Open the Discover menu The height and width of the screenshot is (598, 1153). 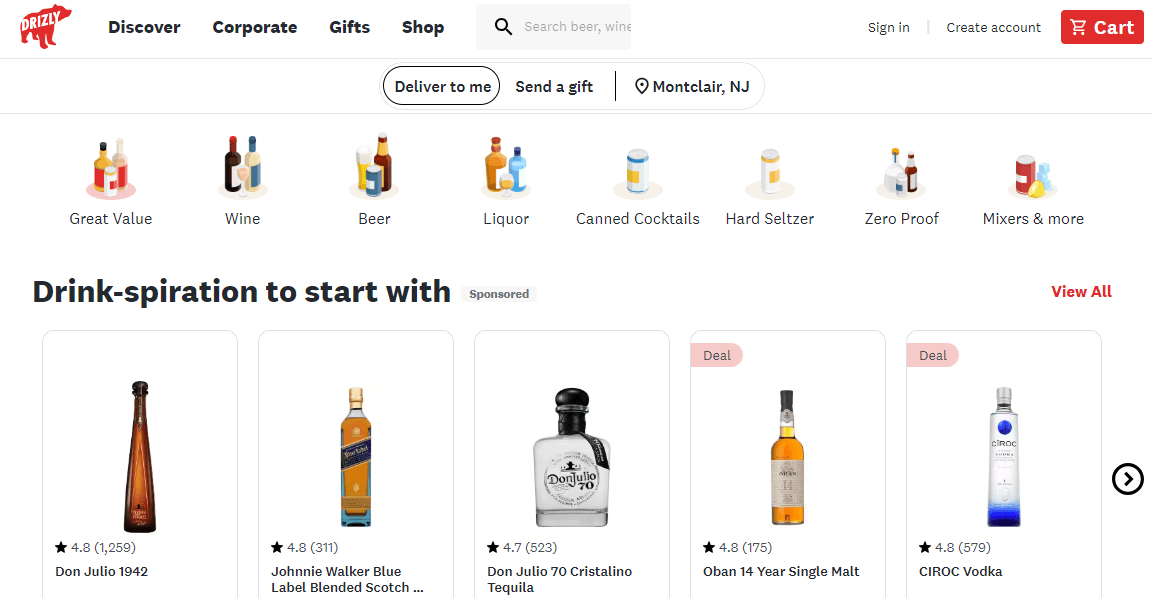point(144,27)
